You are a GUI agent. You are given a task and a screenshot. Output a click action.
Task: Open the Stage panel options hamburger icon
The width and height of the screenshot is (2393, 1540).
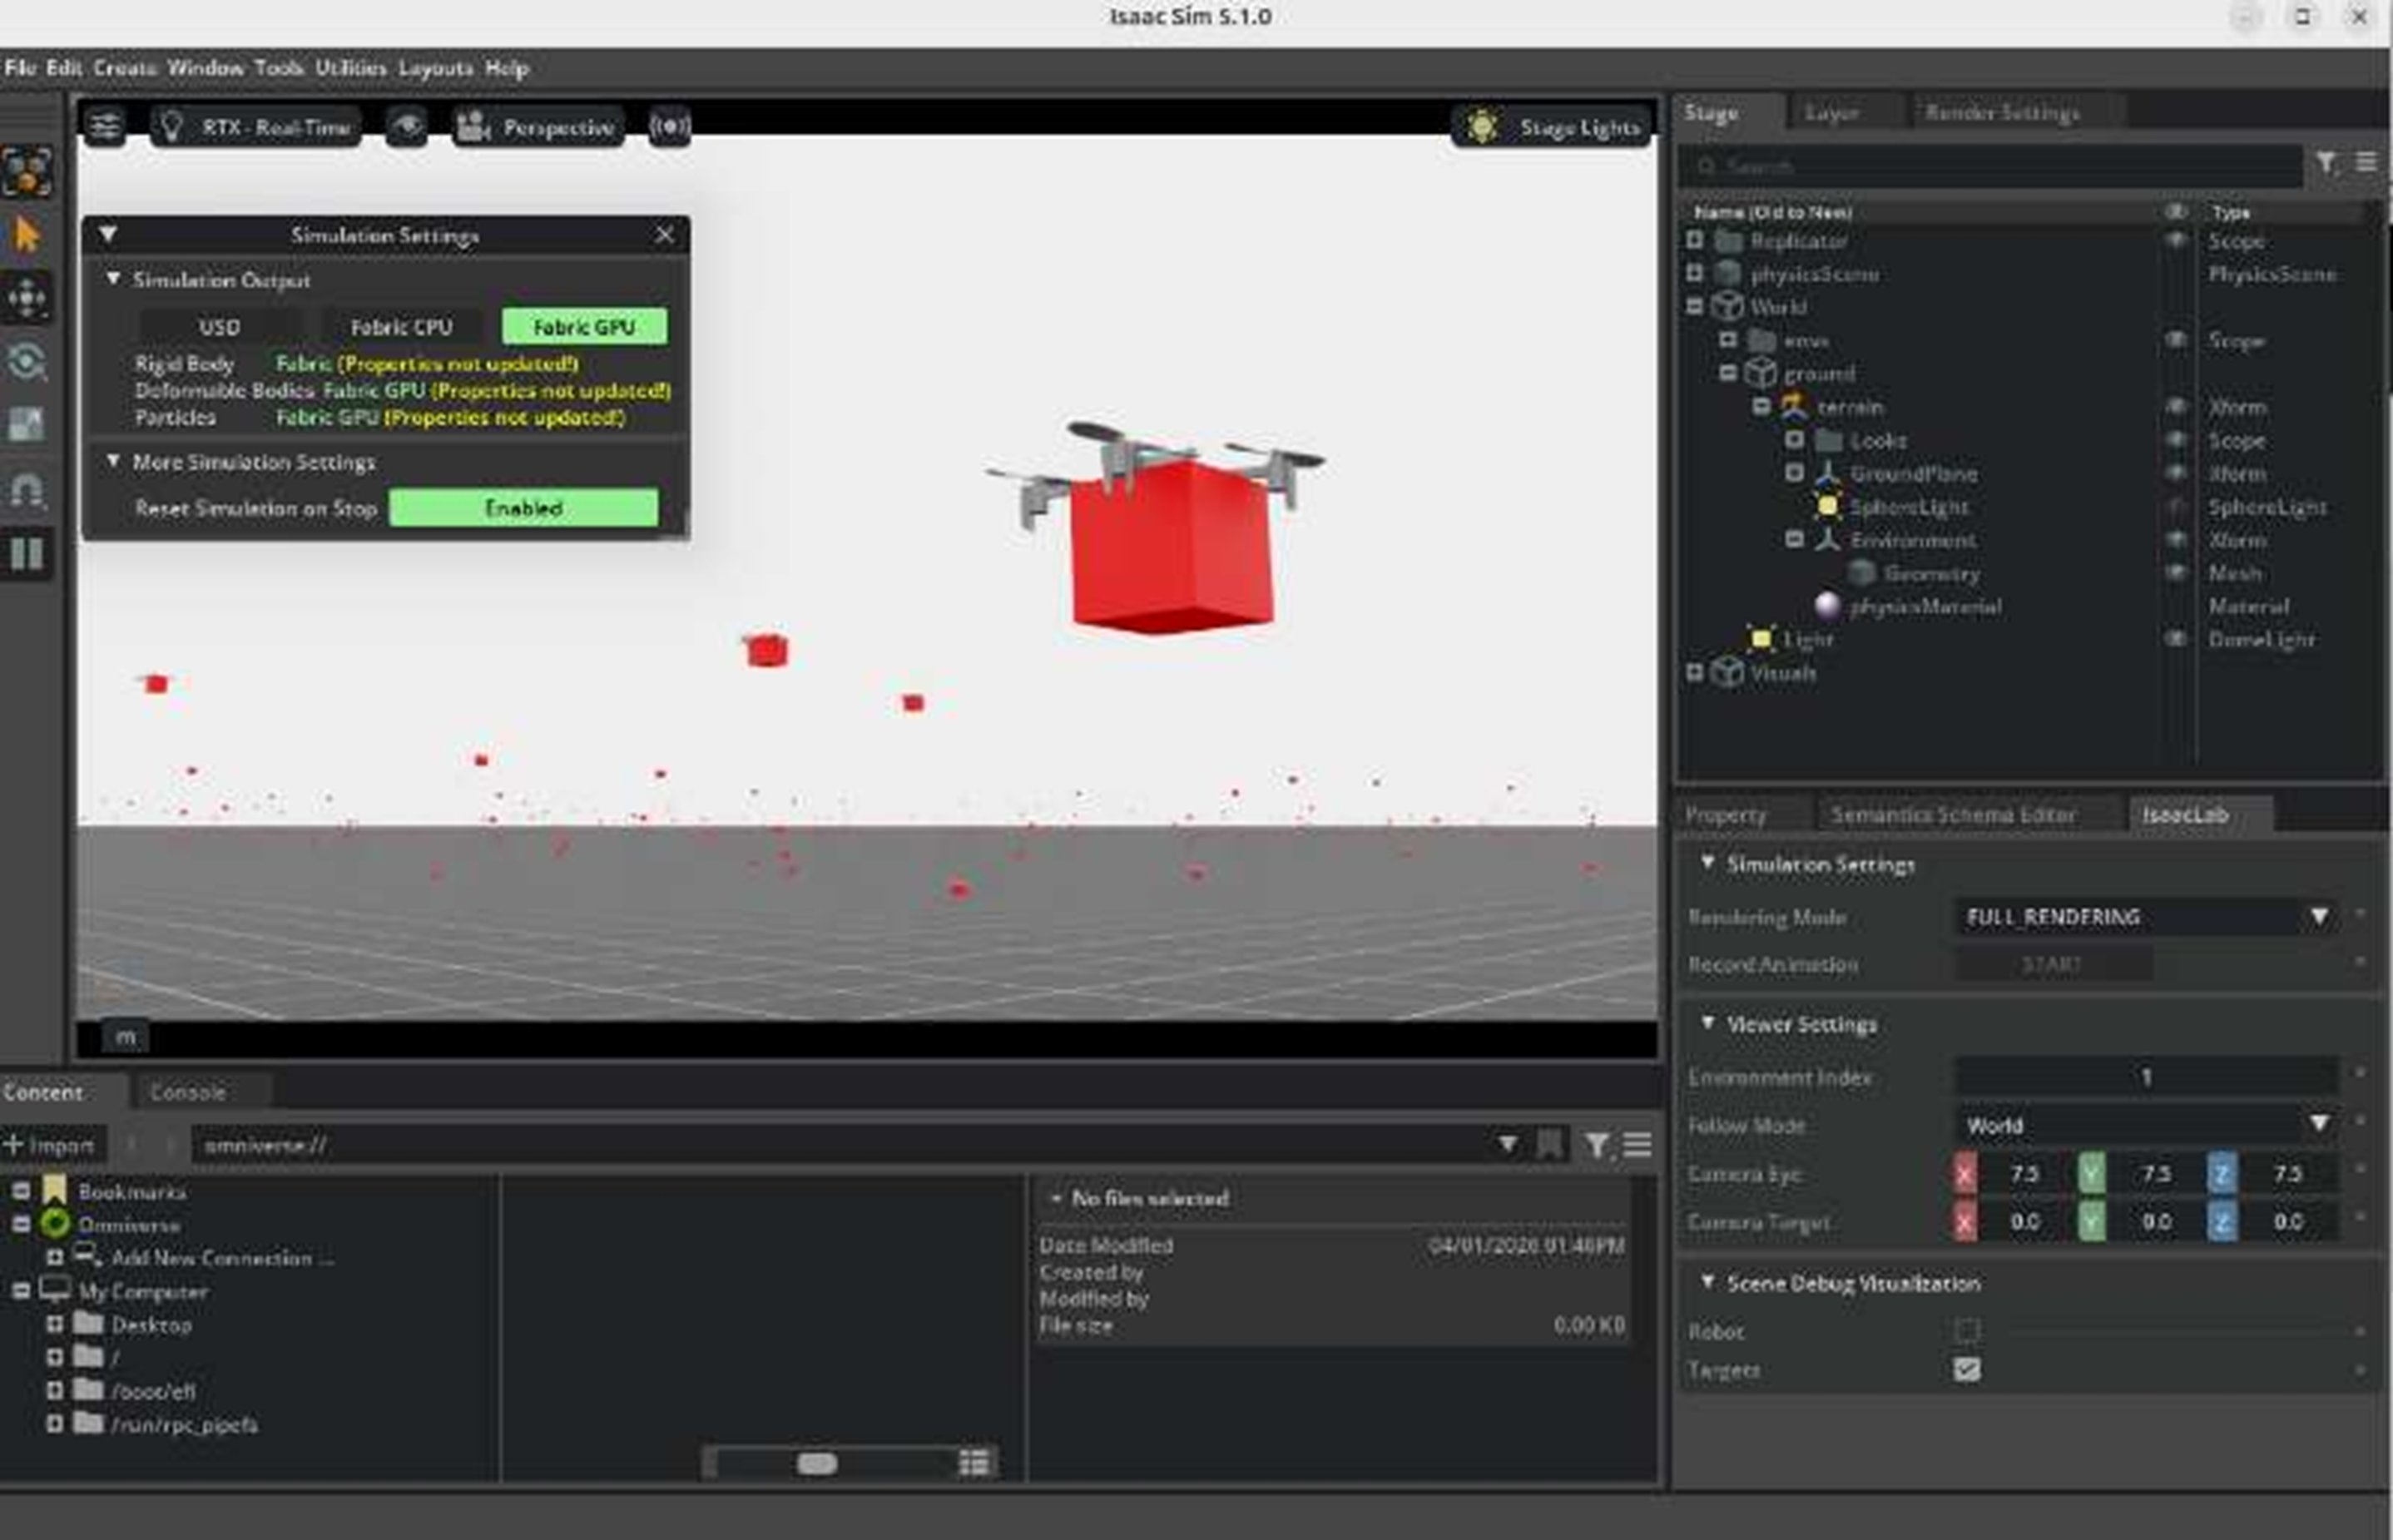point(2366,162)
